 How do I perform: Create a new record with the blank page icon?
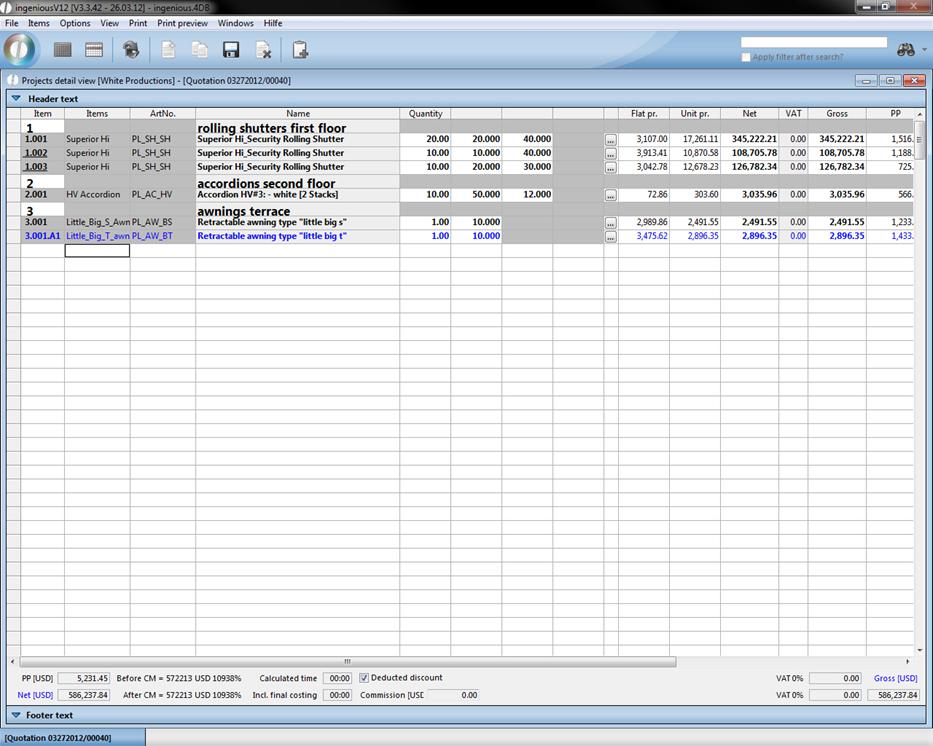(x=168, y=50)
